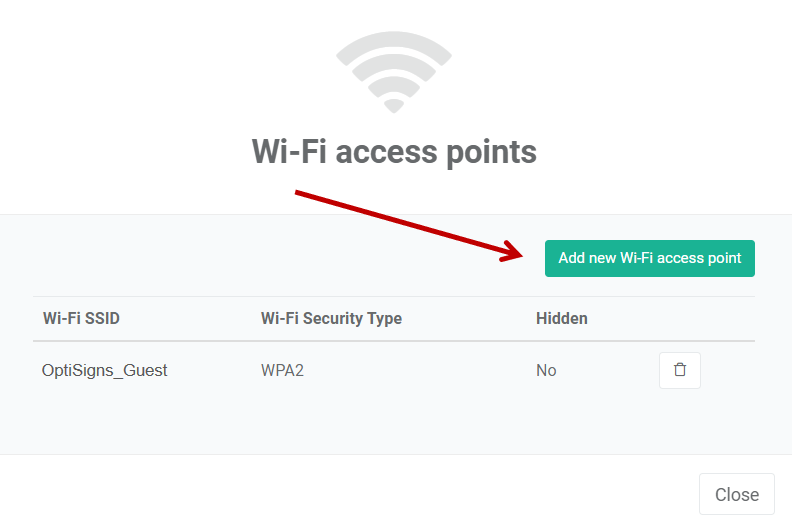Close the Wi-Fi access points dialog
The width and height of the screenshot is (796, 517).
tap(737, 494)
